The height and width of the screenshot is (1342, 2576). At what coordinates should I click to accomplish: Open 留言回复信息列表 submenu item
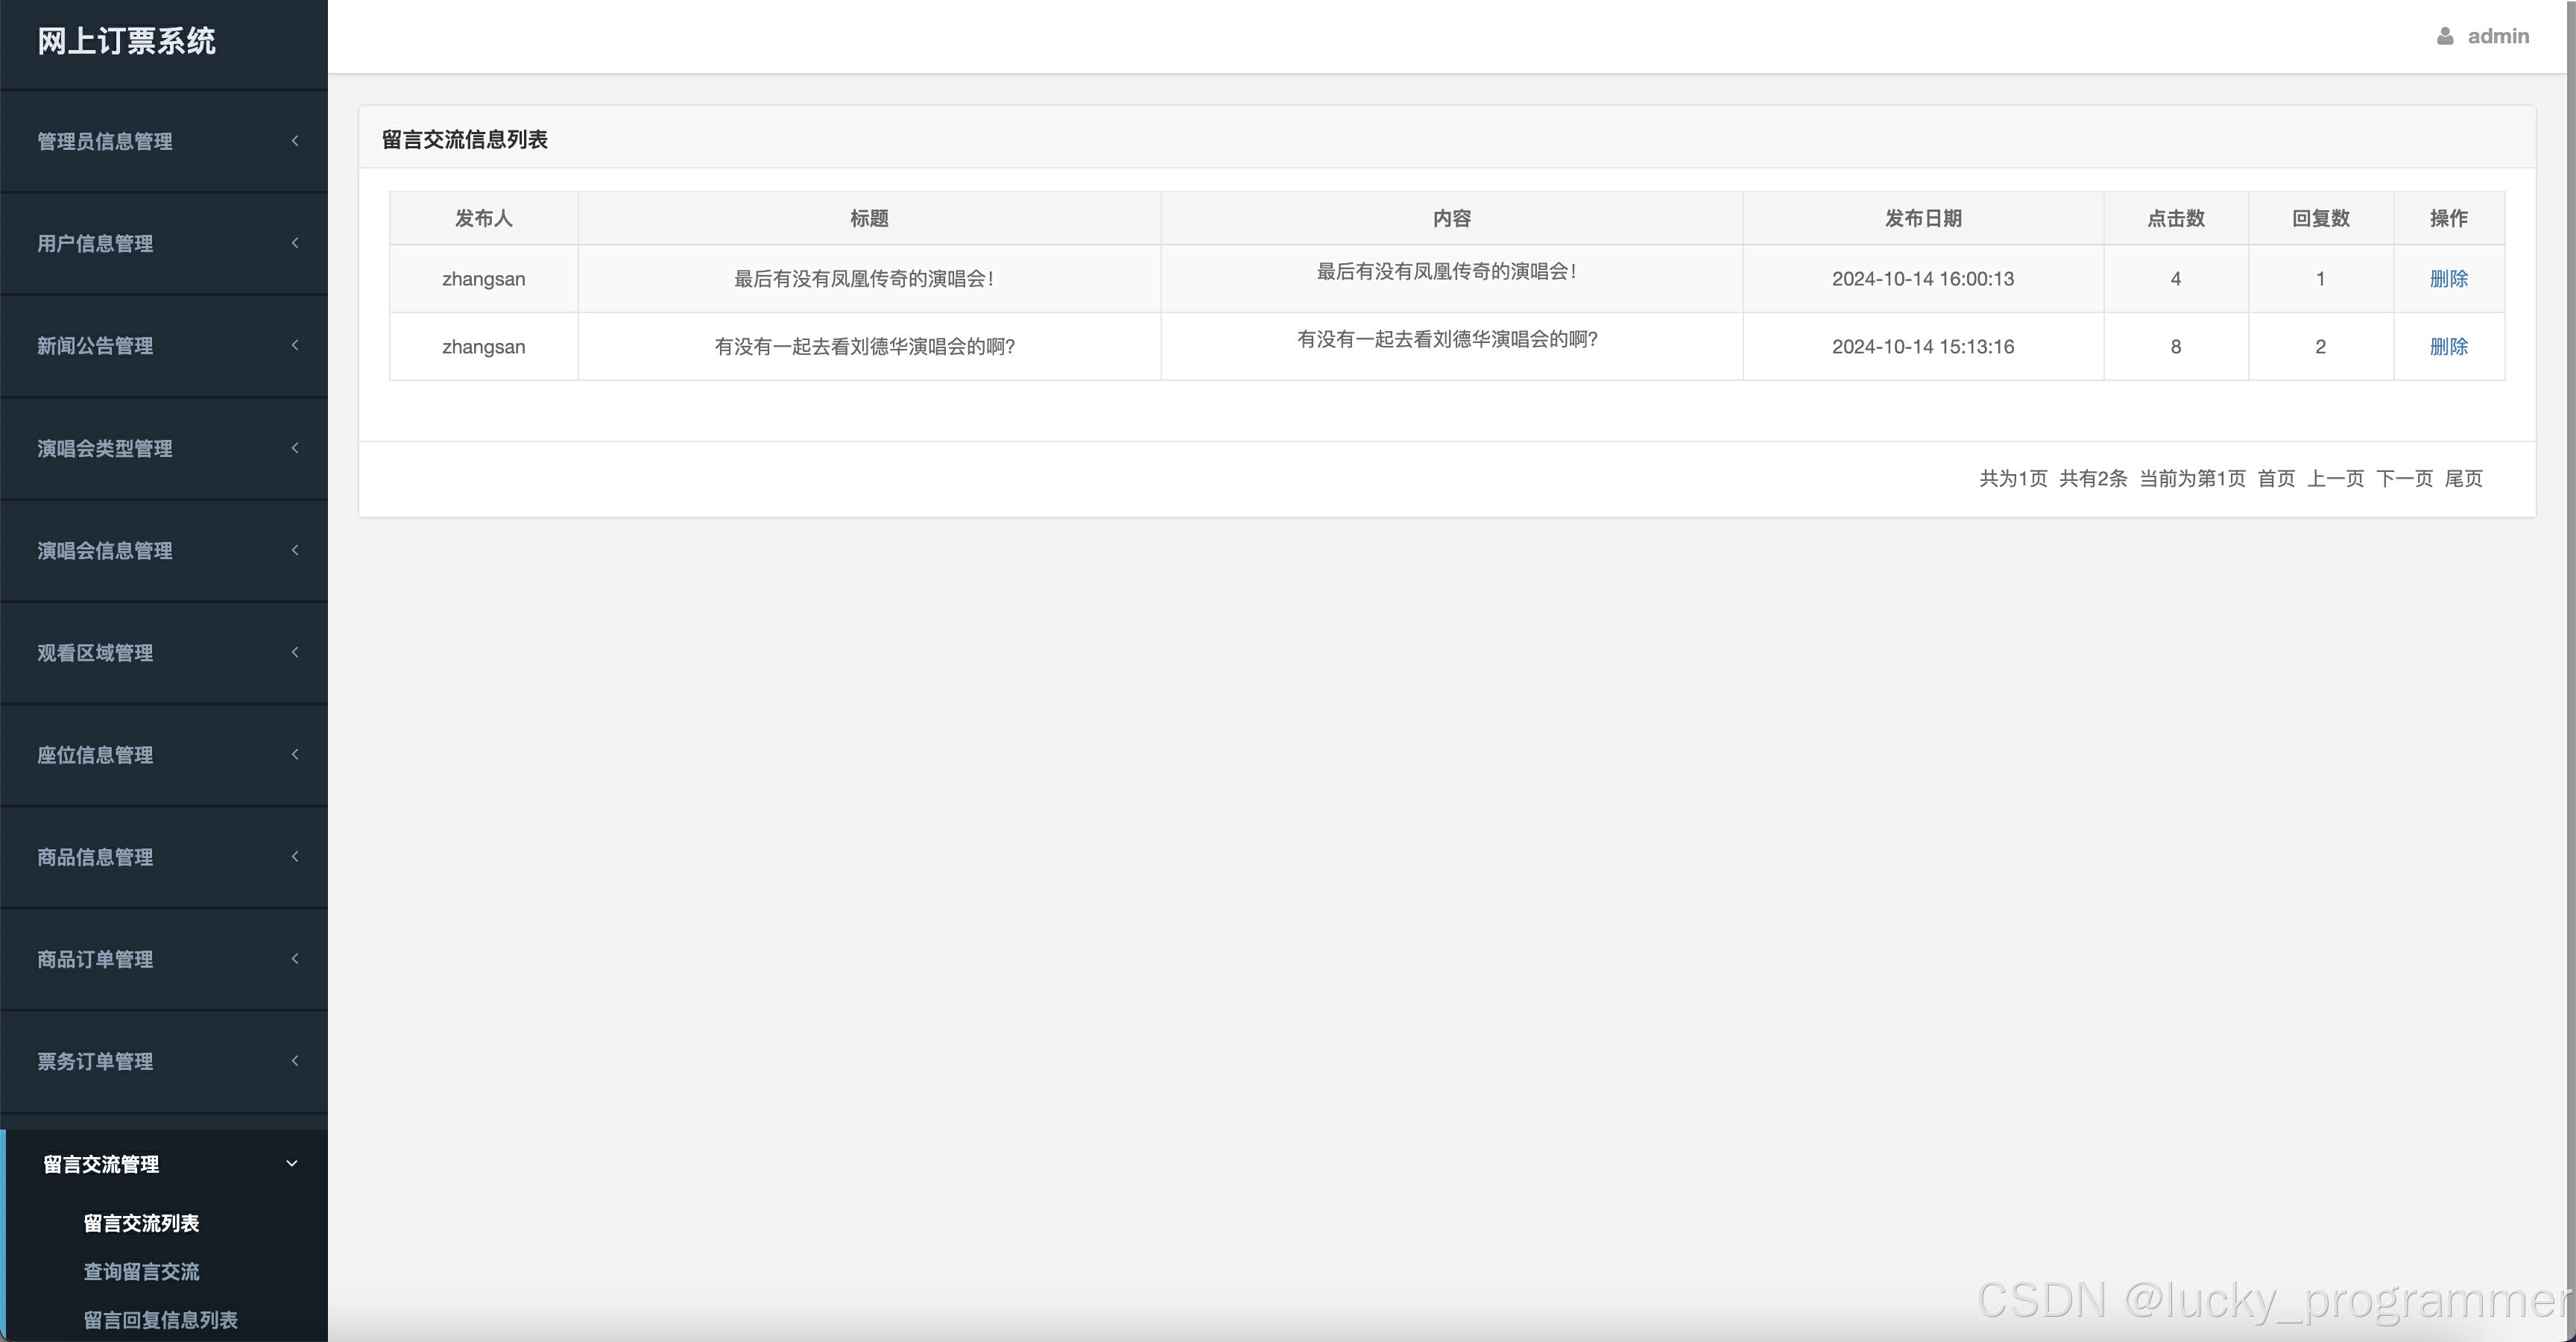(160, 1319)
